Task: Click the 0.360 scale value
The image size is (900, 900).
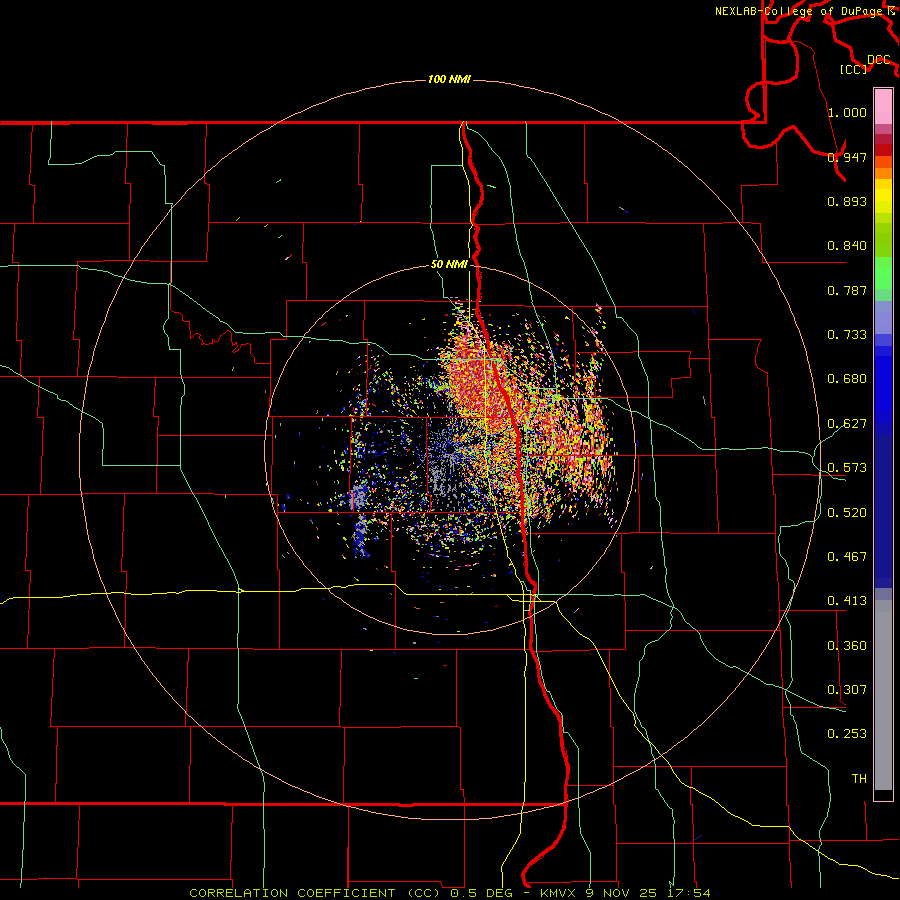Action: click(x=847, y=645)
